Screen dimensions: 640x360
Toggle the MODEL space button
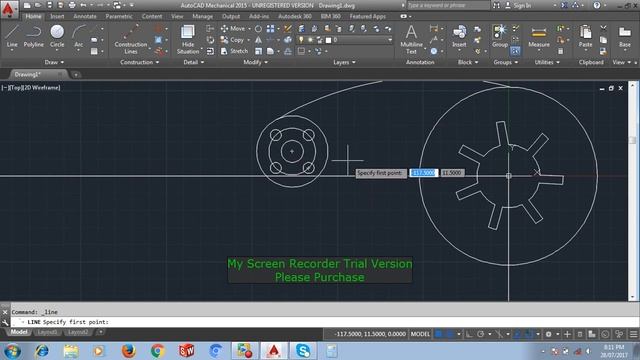(x=420, y=334)
